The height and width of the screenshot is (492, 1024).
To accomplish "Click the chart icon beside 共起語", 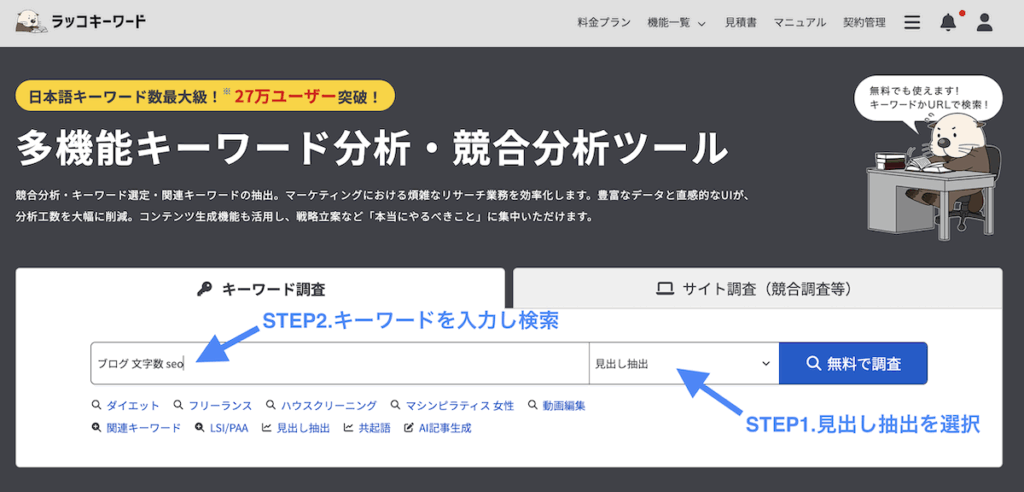I will (x=349, y=429).
